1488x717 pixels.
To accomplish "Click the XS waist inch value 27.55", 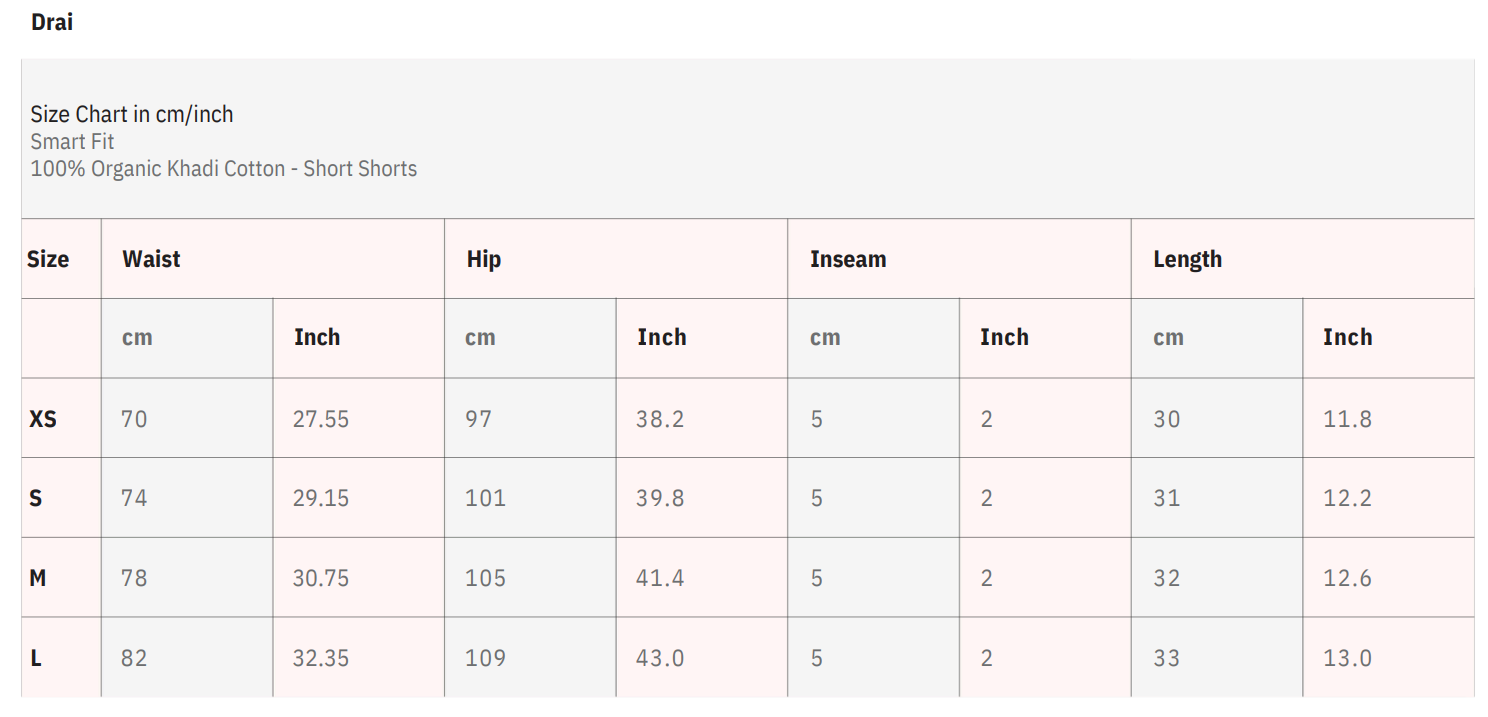I will click(x=320, y=419).
